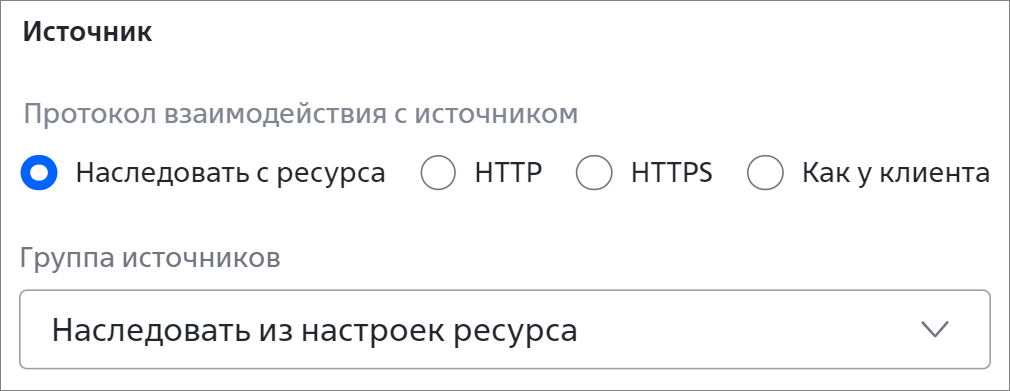The image size is (1010, 391).
Task: Click the 'Источник' section heading
Action: click(88, 32)
